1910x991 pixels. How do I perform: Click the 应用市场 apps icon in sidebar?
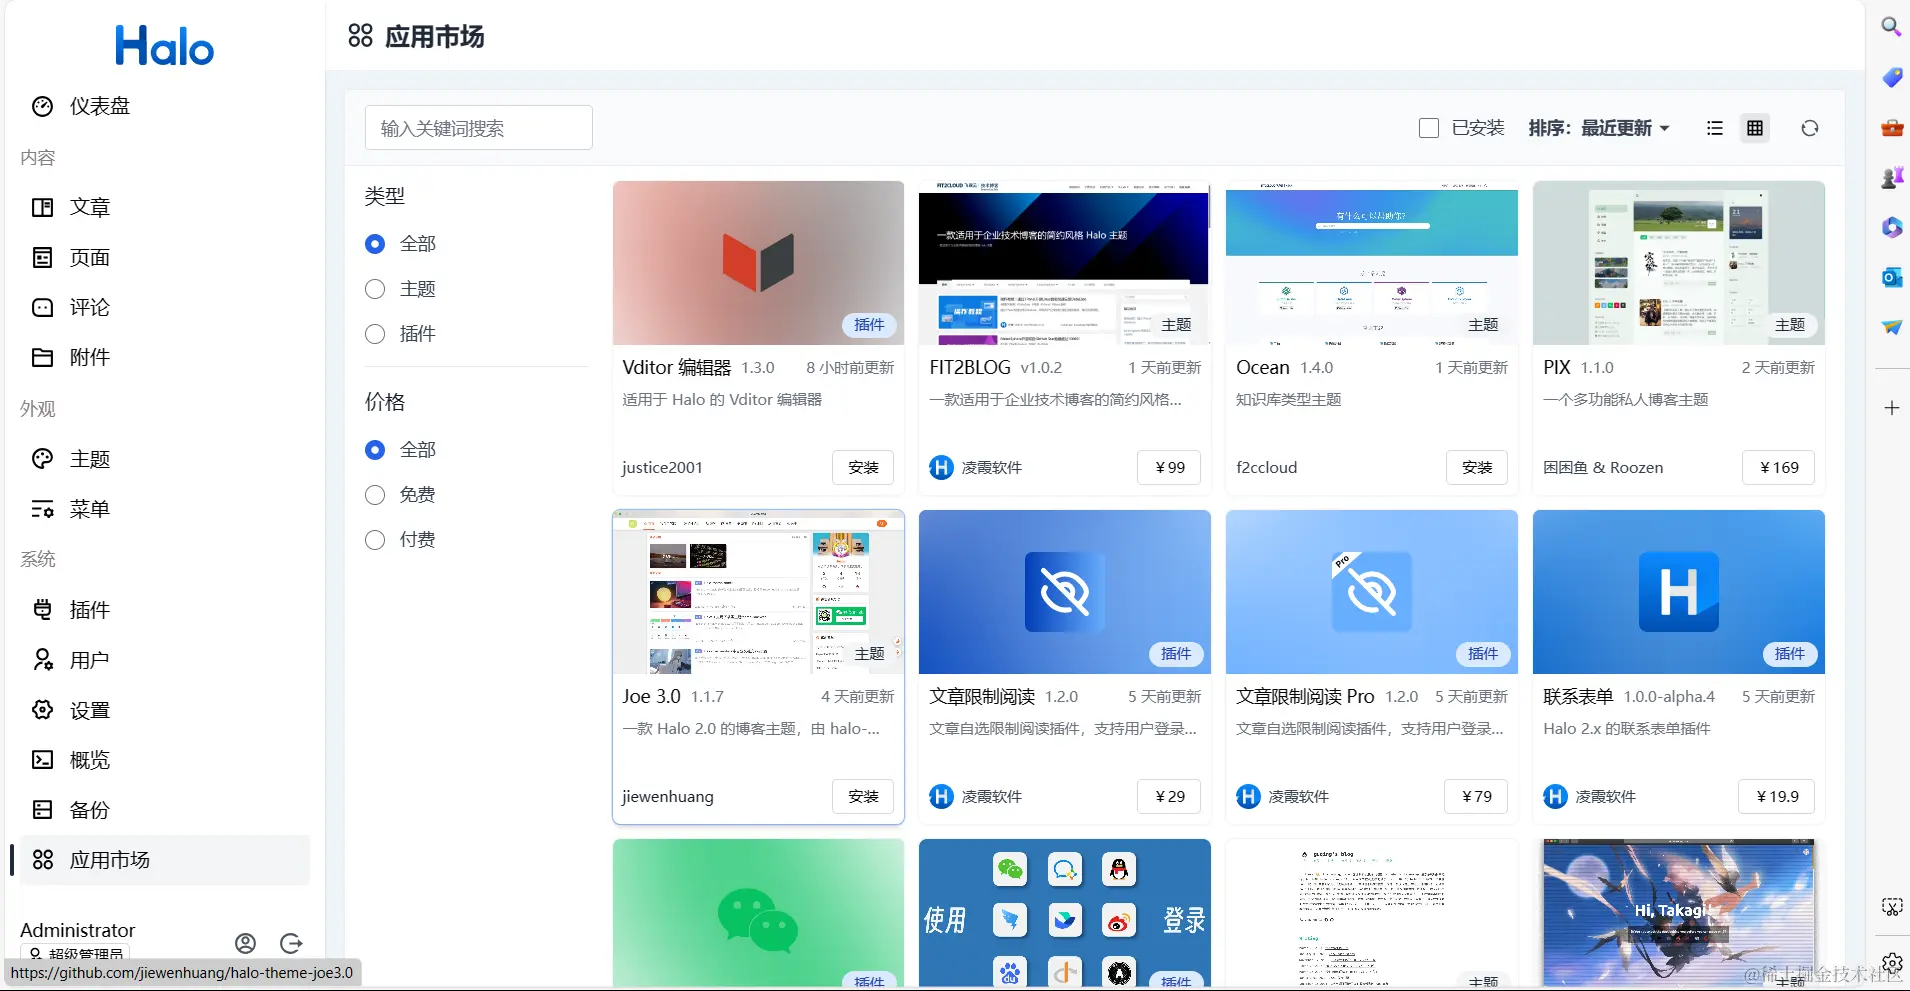point(43,860)
